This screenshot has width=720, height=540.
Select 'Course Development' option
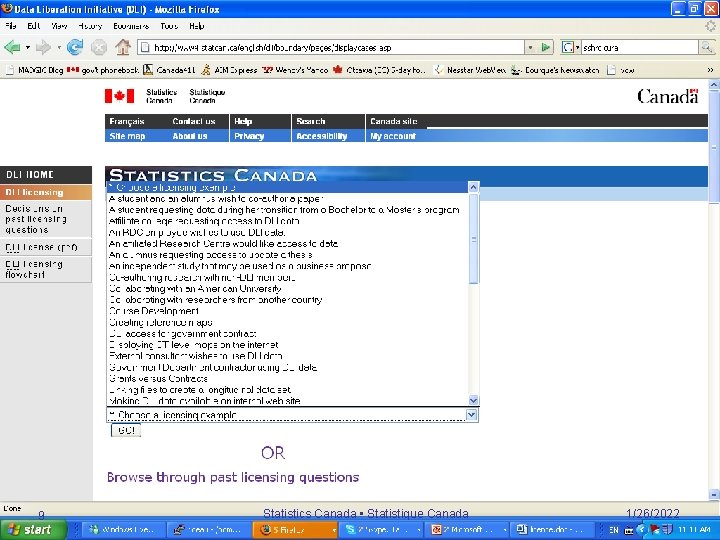tap(288, 311)
